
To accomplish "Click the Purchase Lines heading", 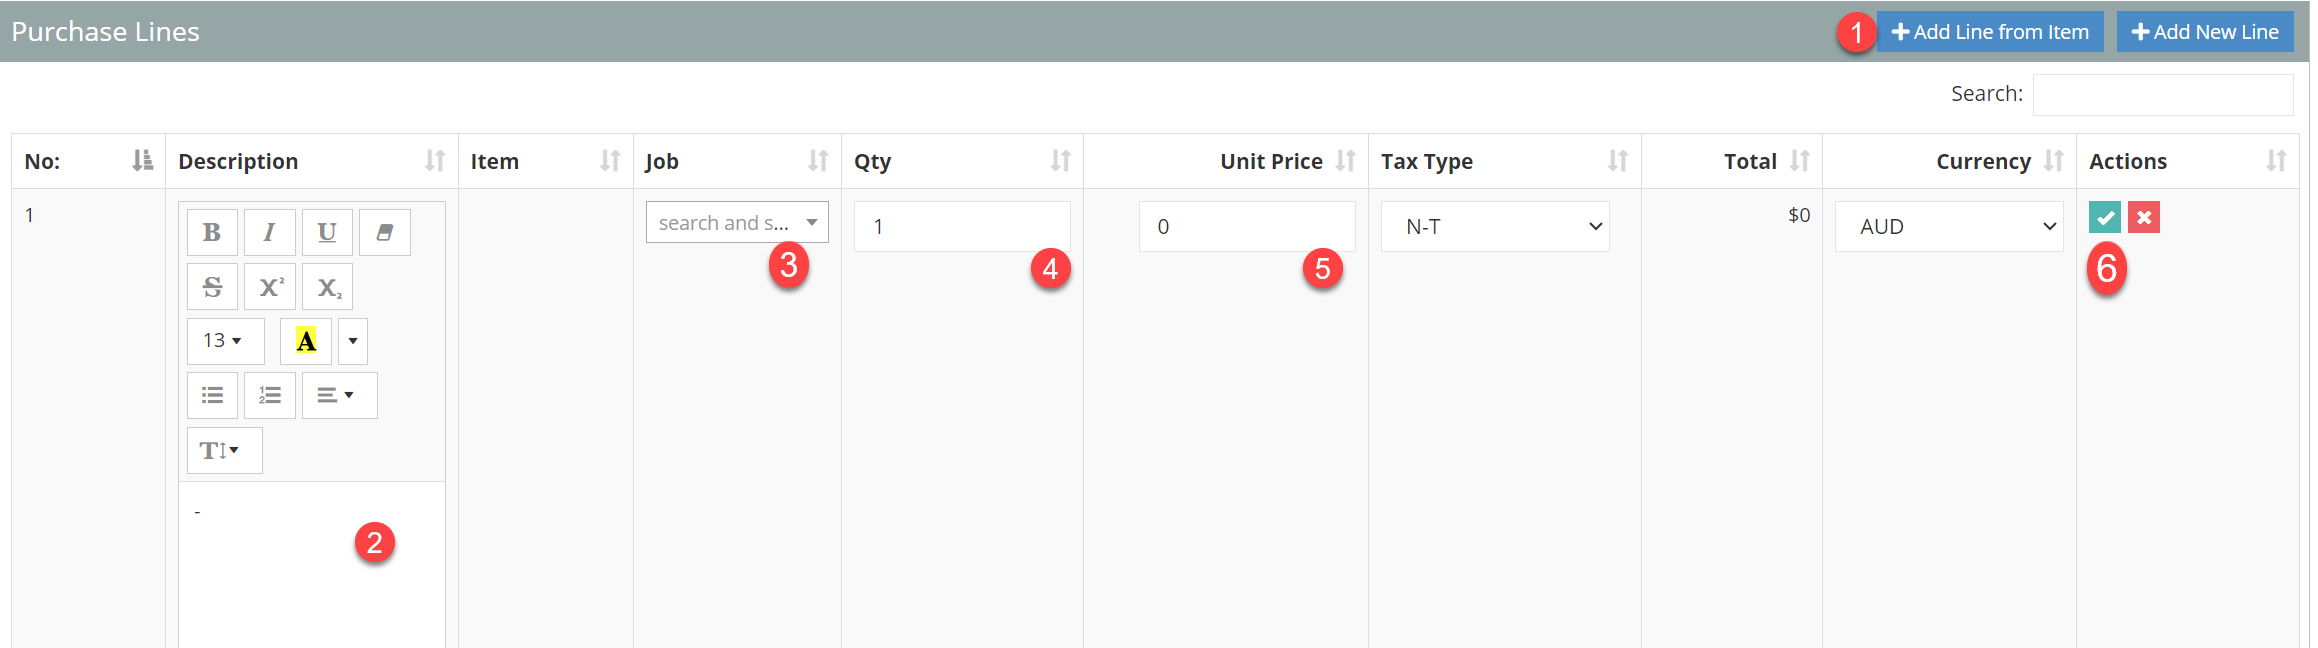I will 105,32.
